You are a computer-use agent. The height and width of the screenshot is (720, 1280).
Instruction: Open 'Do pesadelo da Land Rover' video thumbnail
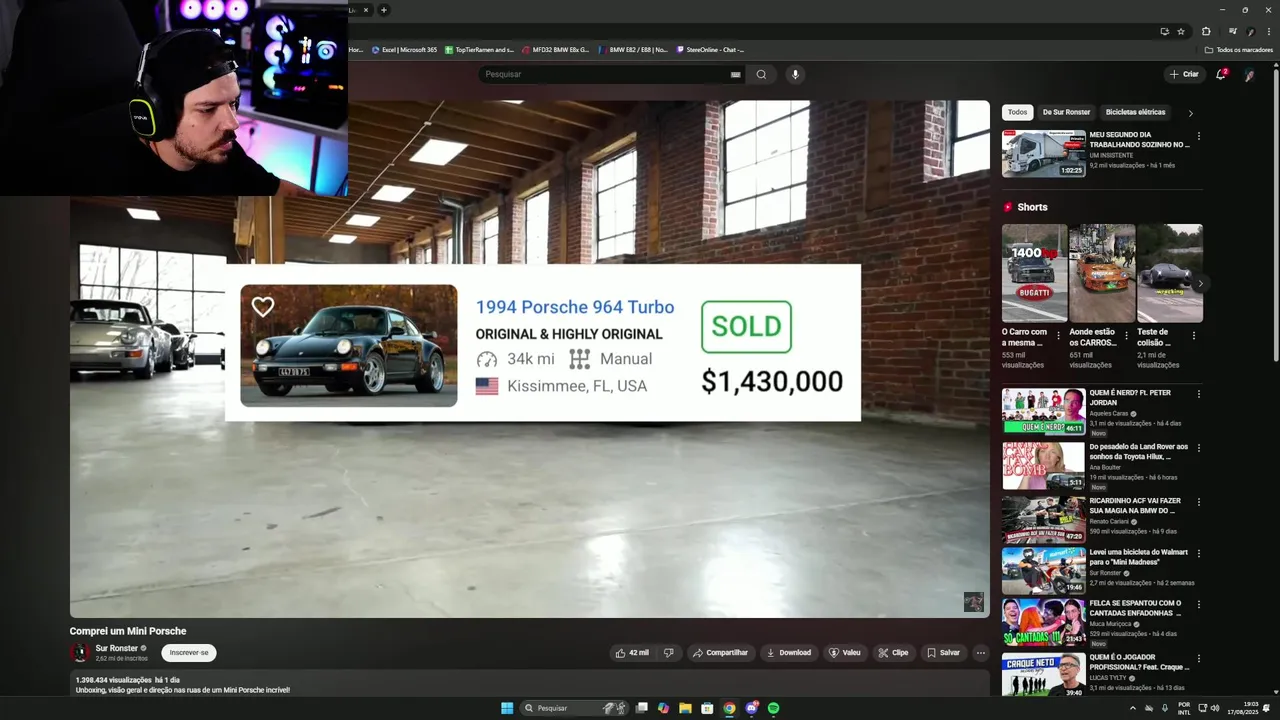1043,465
